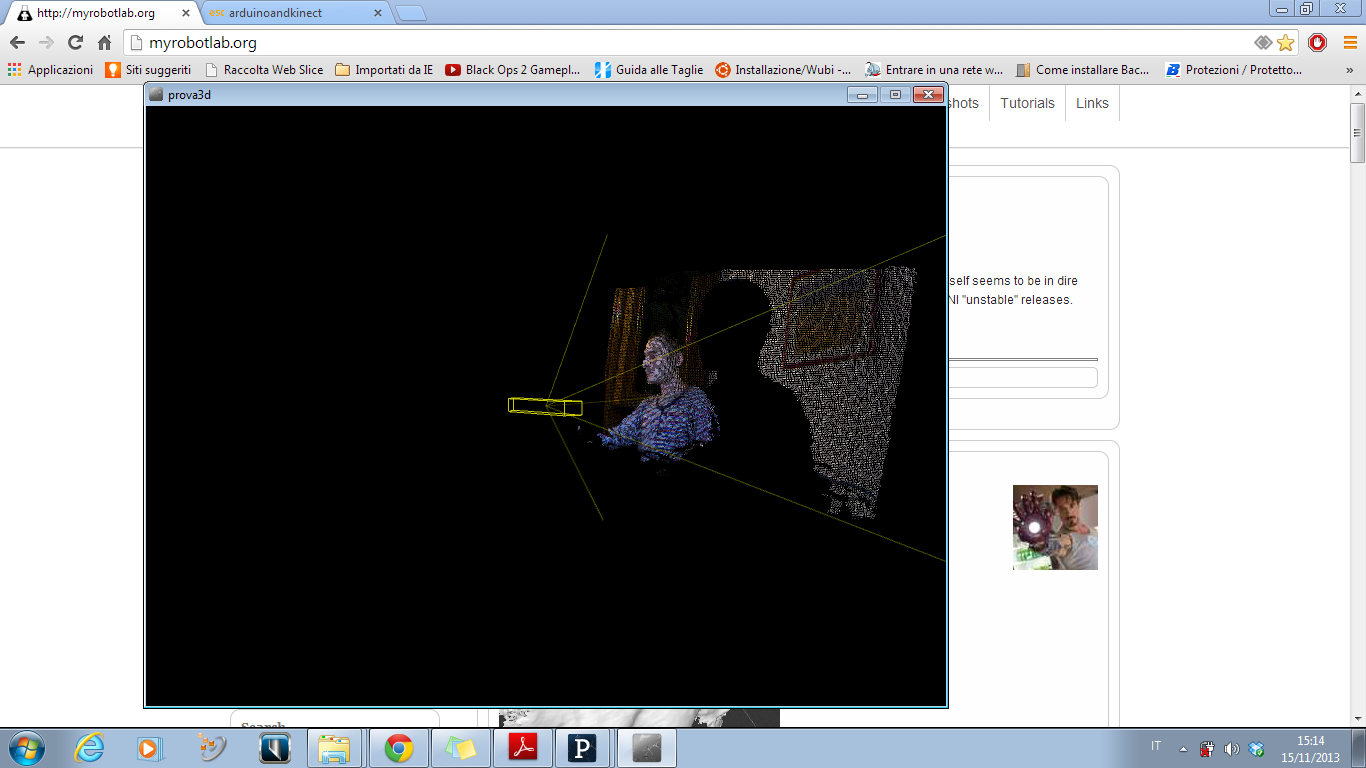This screenshot has height=768, width=1366.
Task: Open the Sticky Notes taskbar icon
Action: [461, 748]
